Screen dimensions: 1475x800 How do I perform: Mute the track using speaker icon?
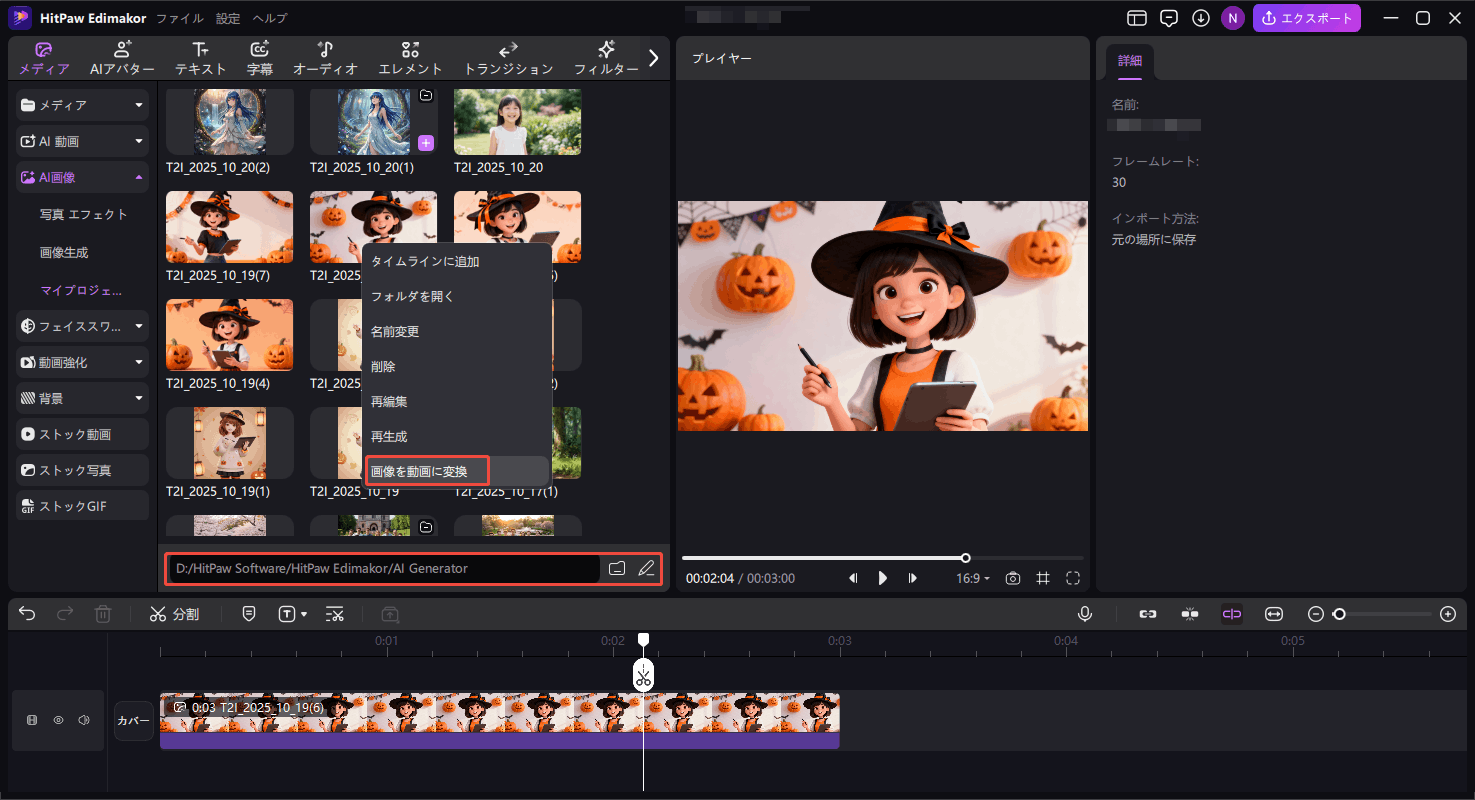pyautogui.click(x=84, y=720)
